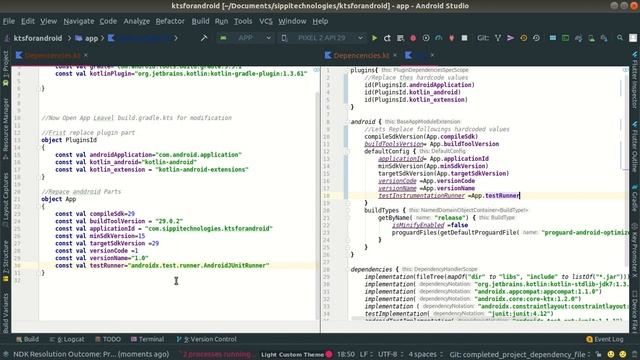Toggle the Gradle side panel
This screenshot has height=360, width=640.
[x=635, y=198]
